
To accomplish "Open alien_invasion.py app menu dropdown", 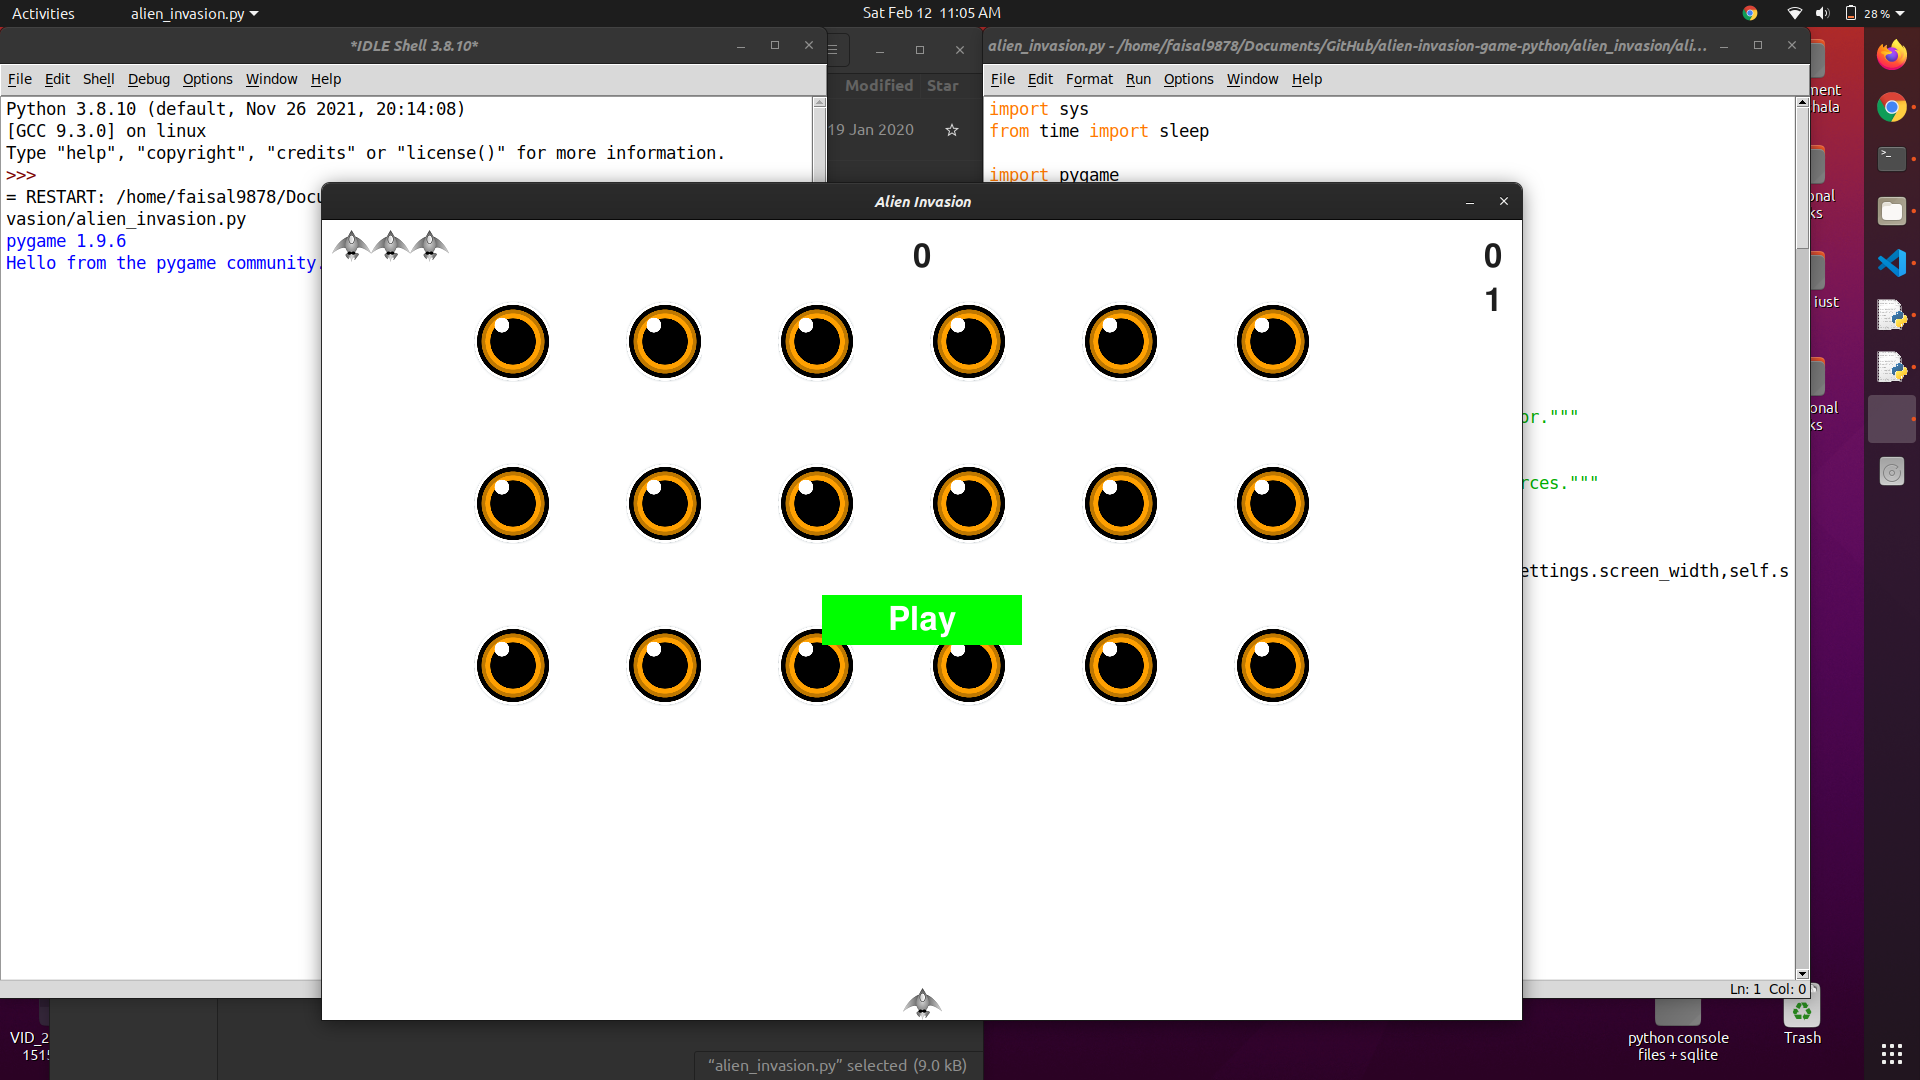I will [x=194, y=13].
